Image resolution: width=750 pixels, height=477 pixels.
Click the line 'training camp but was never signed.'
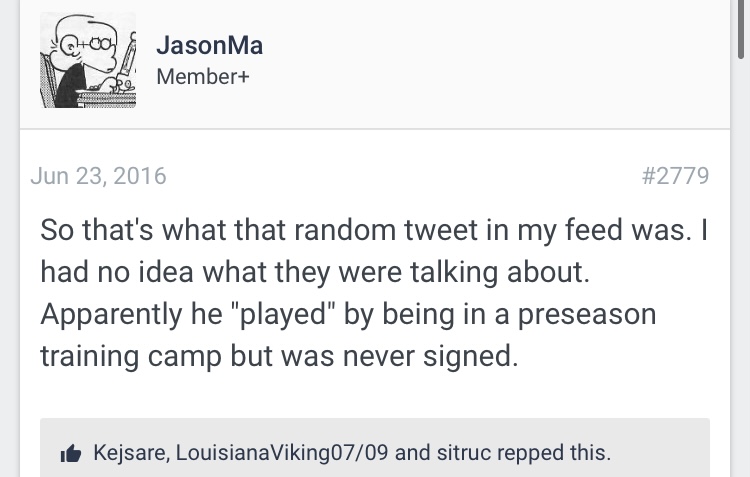(x=279, y=357)
